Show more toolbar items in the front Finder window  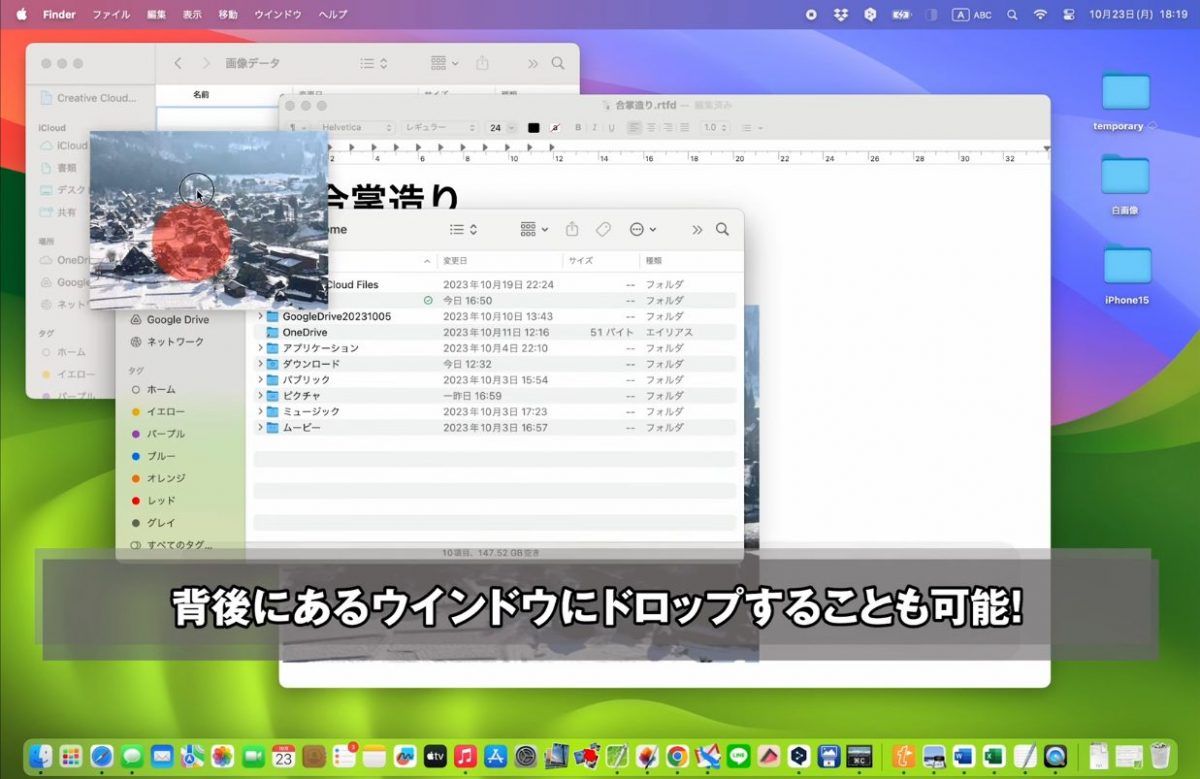697,229
